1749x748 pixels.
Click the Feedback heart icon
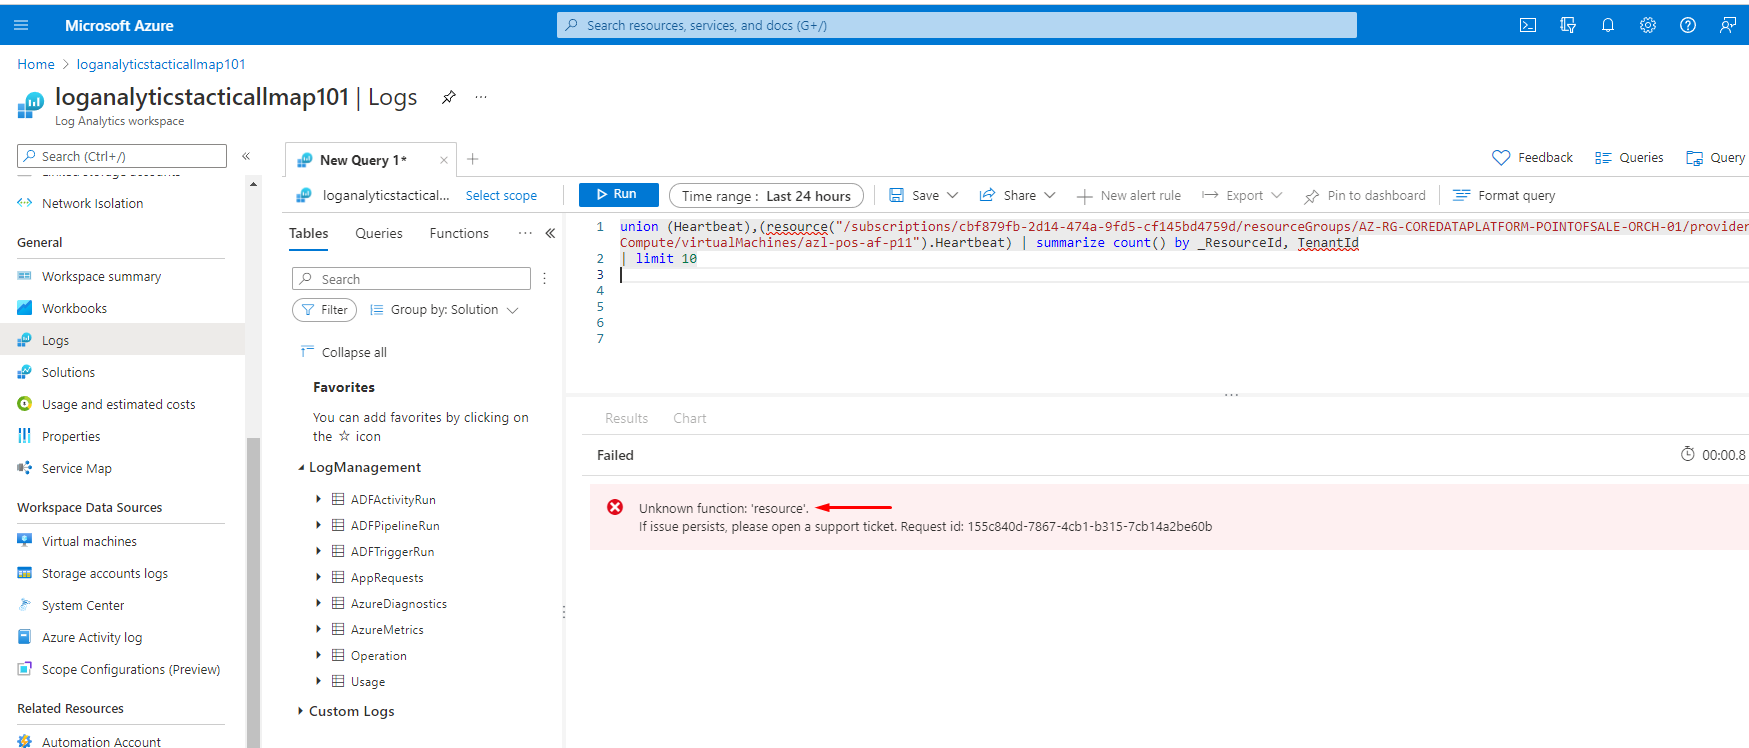pyautogui.click(x=1501, y=157)
